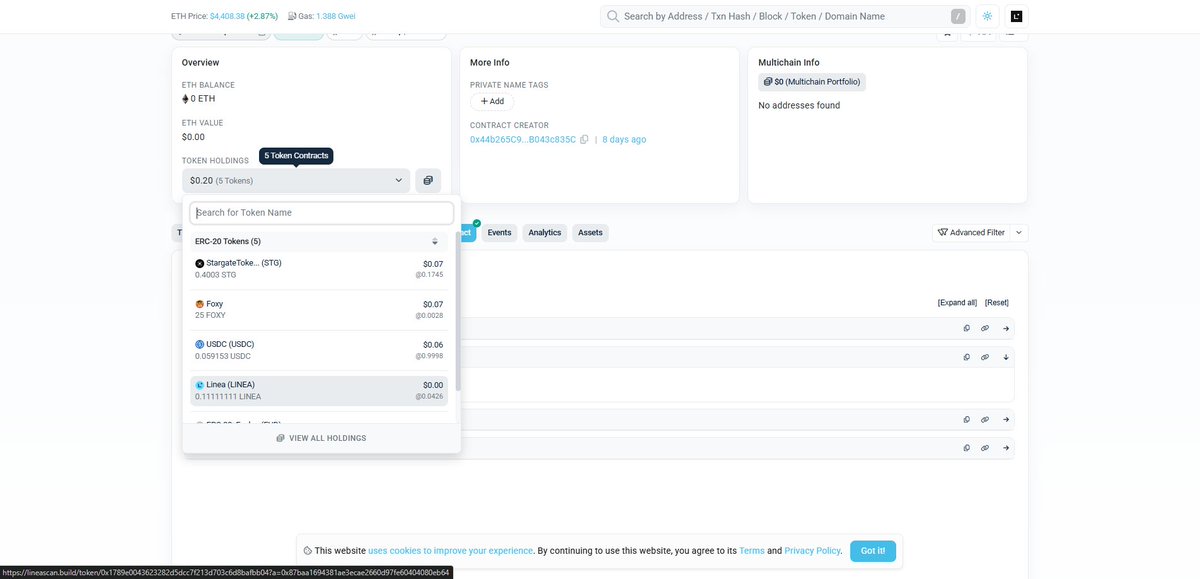Click the [Expand all] link
Screen dimensions: 1200x579
coord(957,302)
